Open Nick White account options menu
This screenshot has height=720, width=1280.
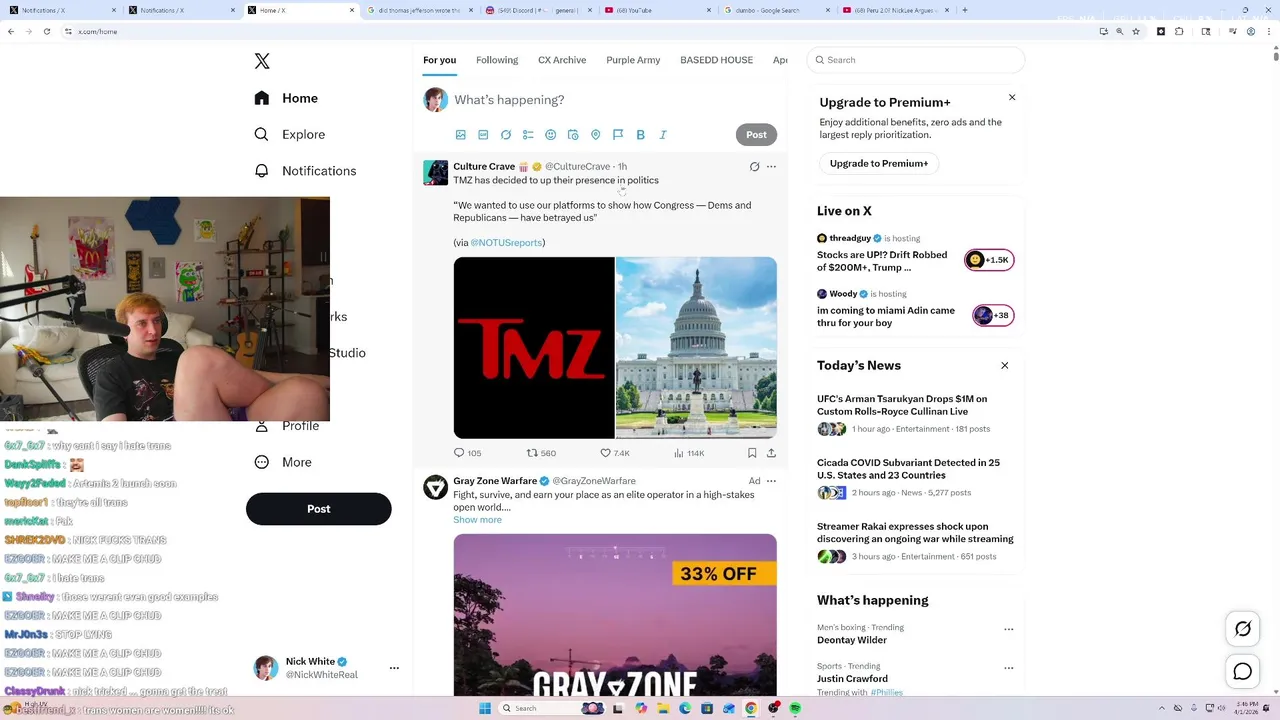pos(394,668)
